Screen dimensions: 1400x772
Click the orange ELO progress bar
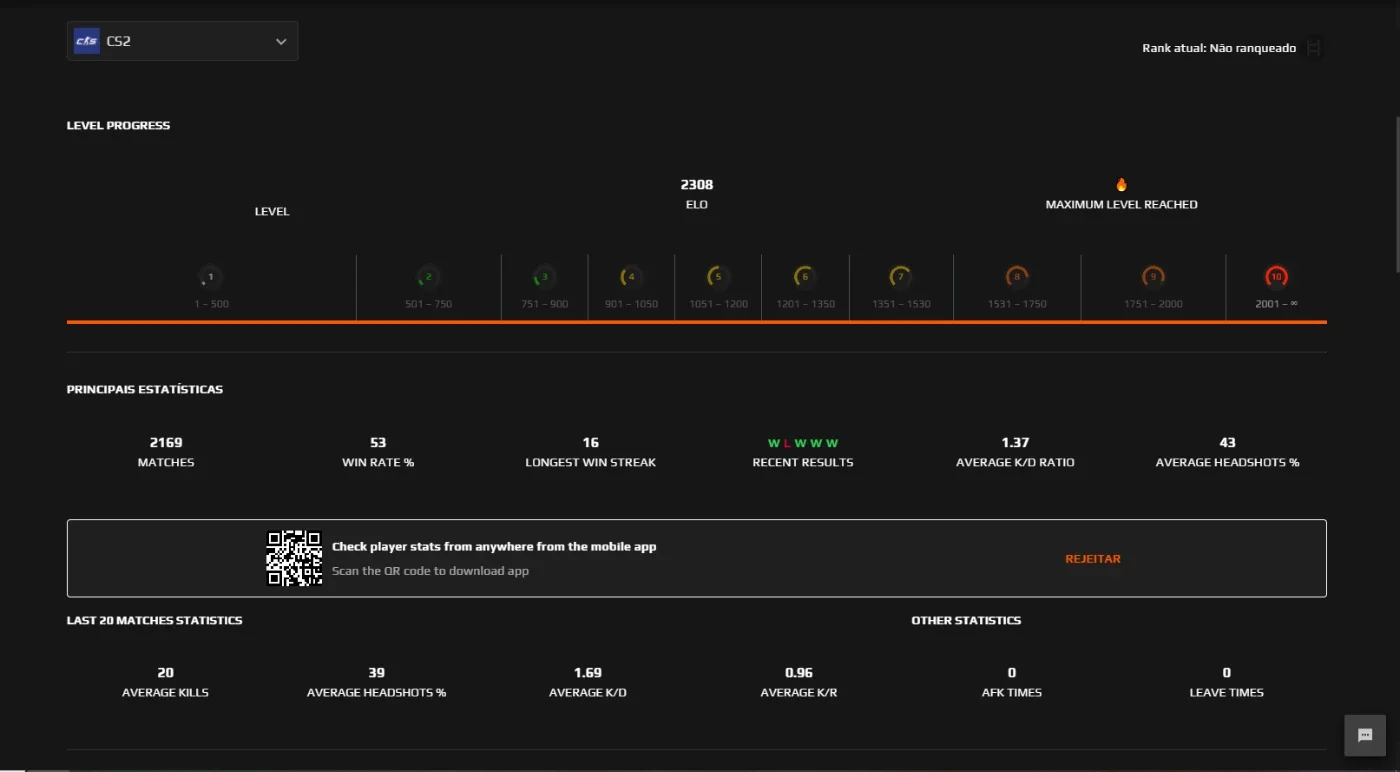[697, 322]
